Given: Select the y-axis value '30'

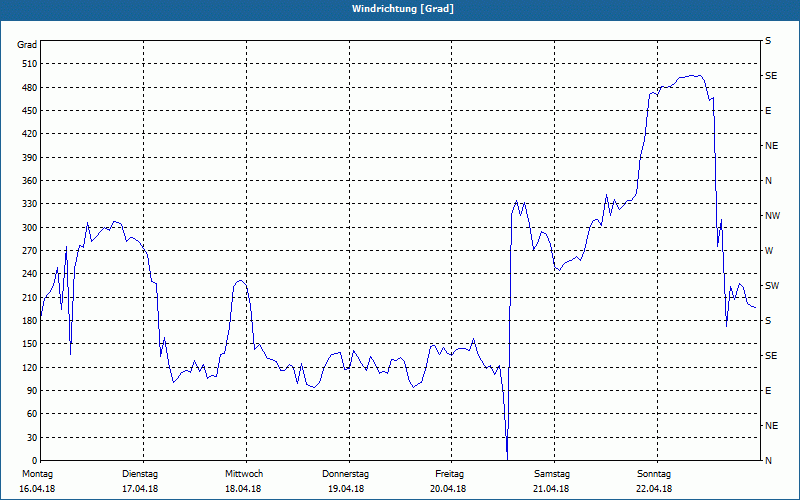Looking at the screenshot, I should [32, 438].
